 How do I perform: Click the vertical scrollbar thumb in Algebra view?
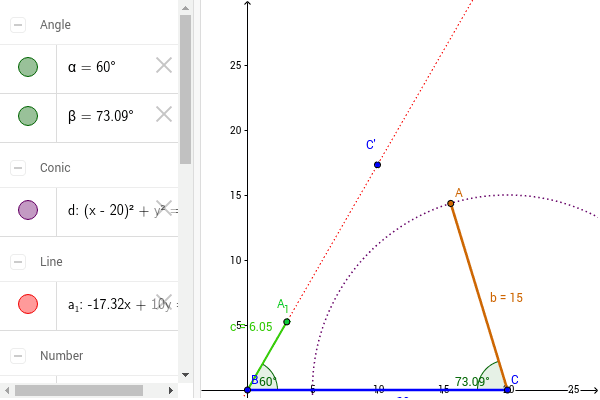click(x=186, y=90)
